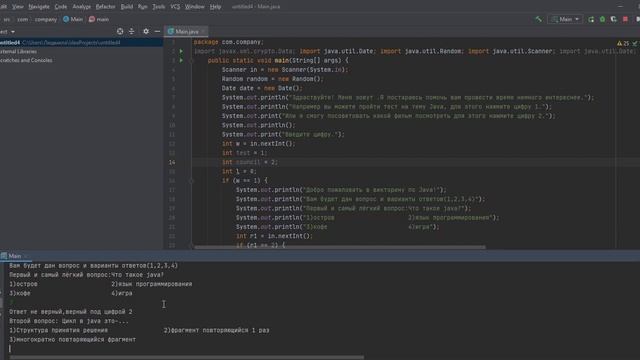Click the Rerun Main icon in toolbar

point(591,19)
